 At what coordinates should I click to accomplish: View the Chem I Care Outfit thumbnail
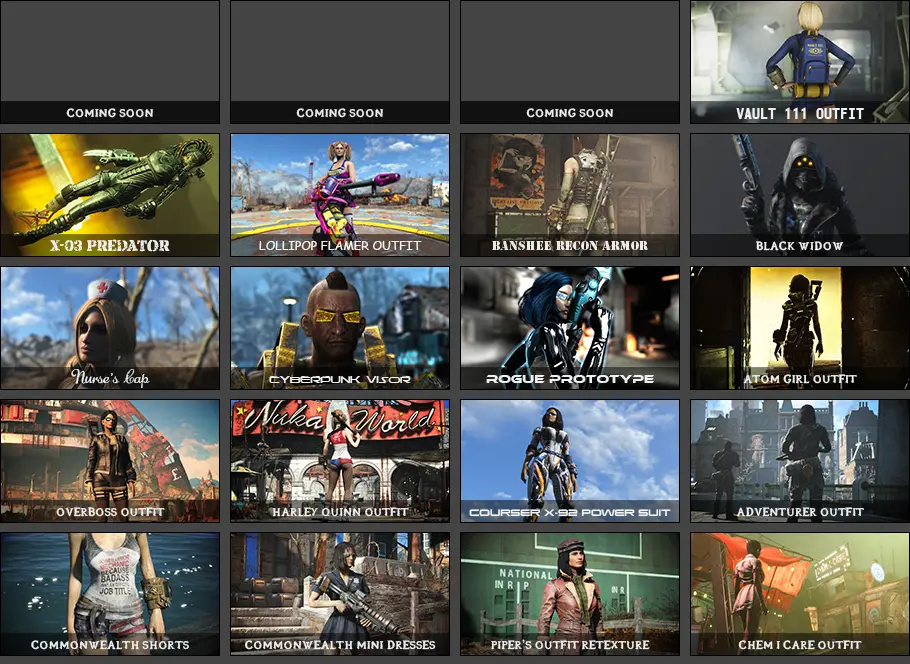click(800, 594)
